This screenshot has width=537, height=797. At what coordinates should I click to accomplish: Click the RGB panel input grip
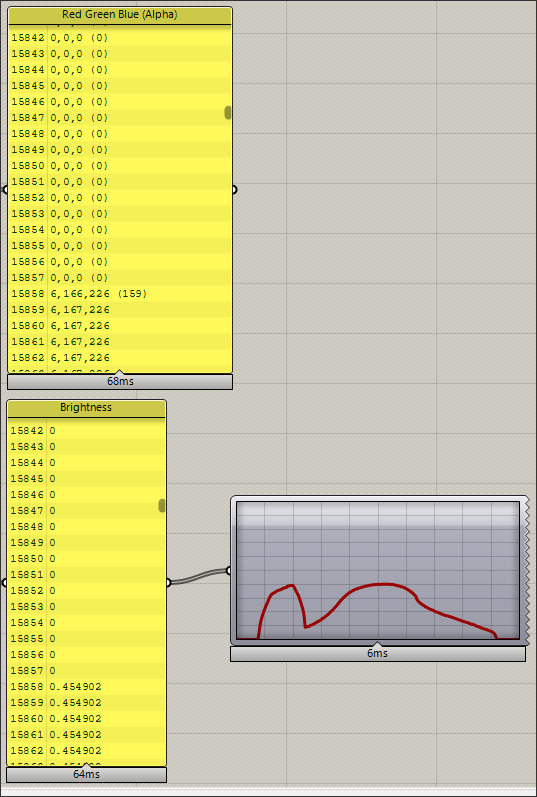[x=6, y=190]
